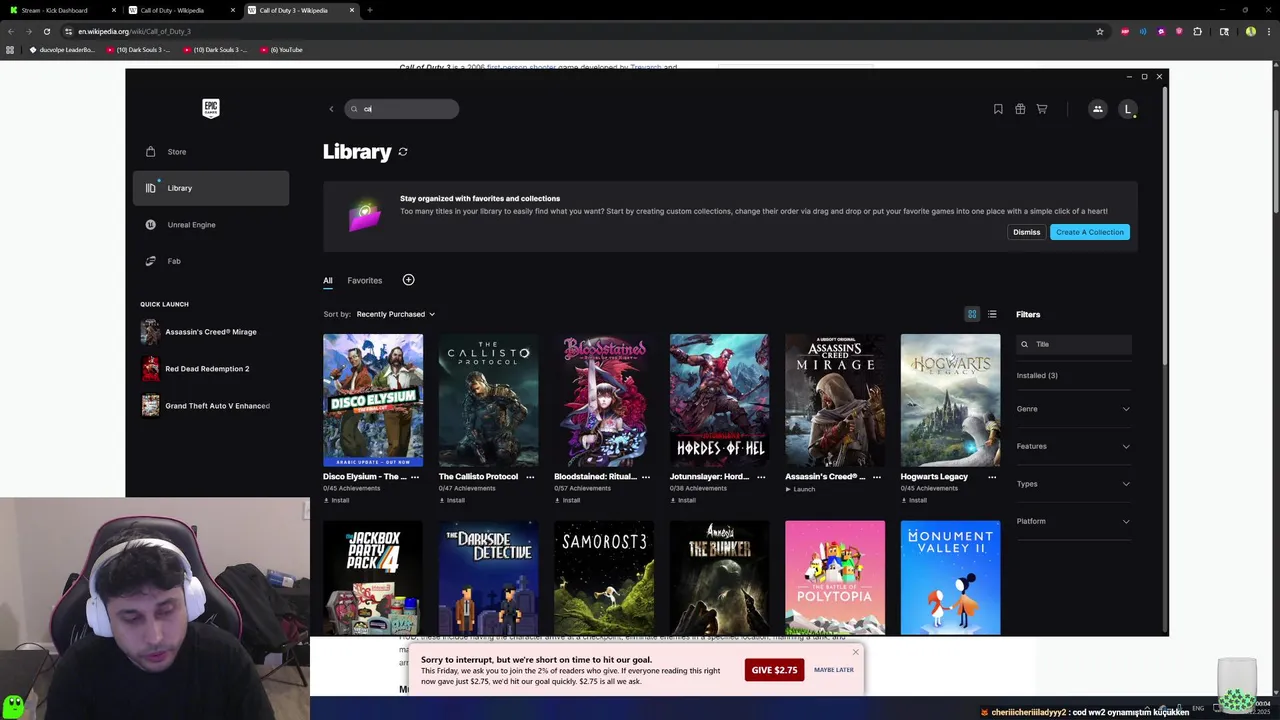Open options menu for Assassin's Creed Mirage
The image size is (1280, 720).
point(877,477)
